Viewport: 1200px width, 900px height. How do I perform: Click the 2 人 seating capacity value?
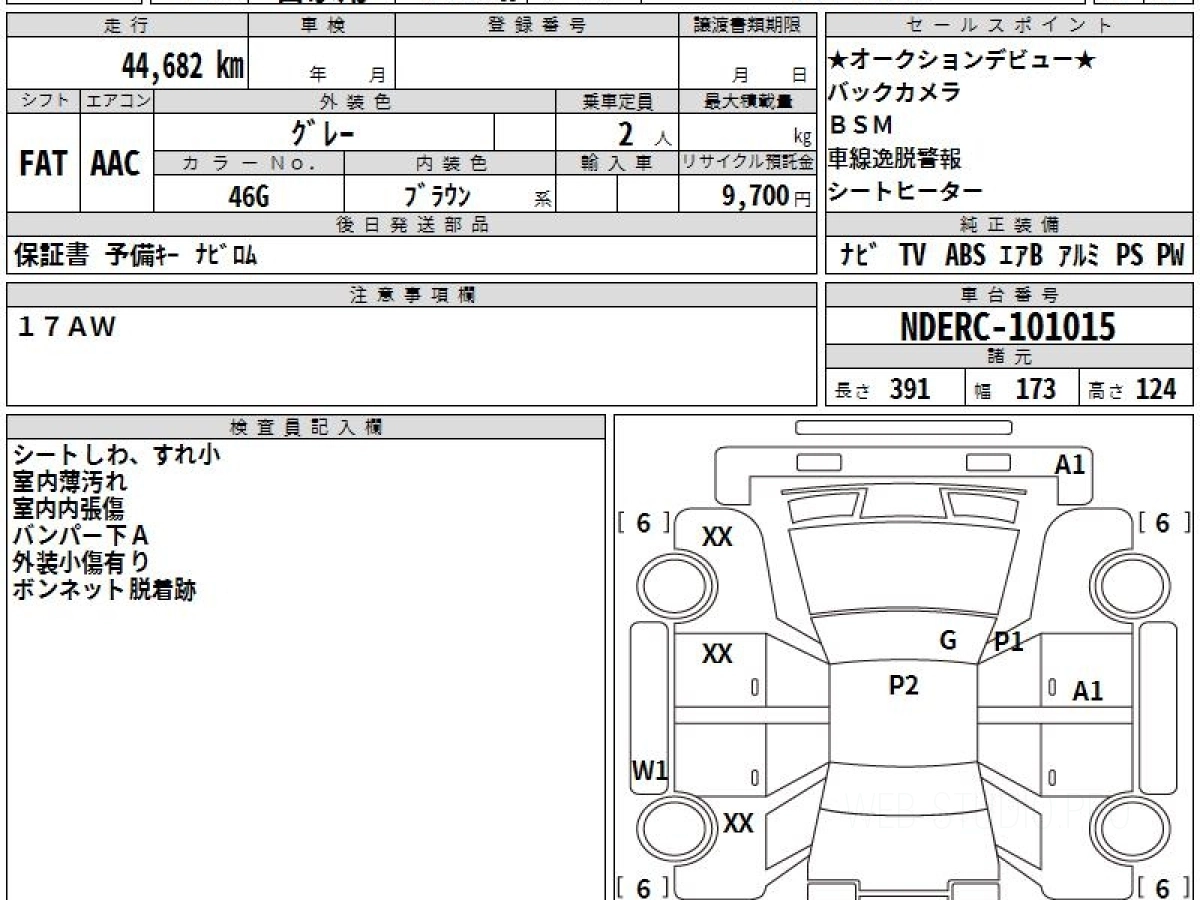(645, 134)
